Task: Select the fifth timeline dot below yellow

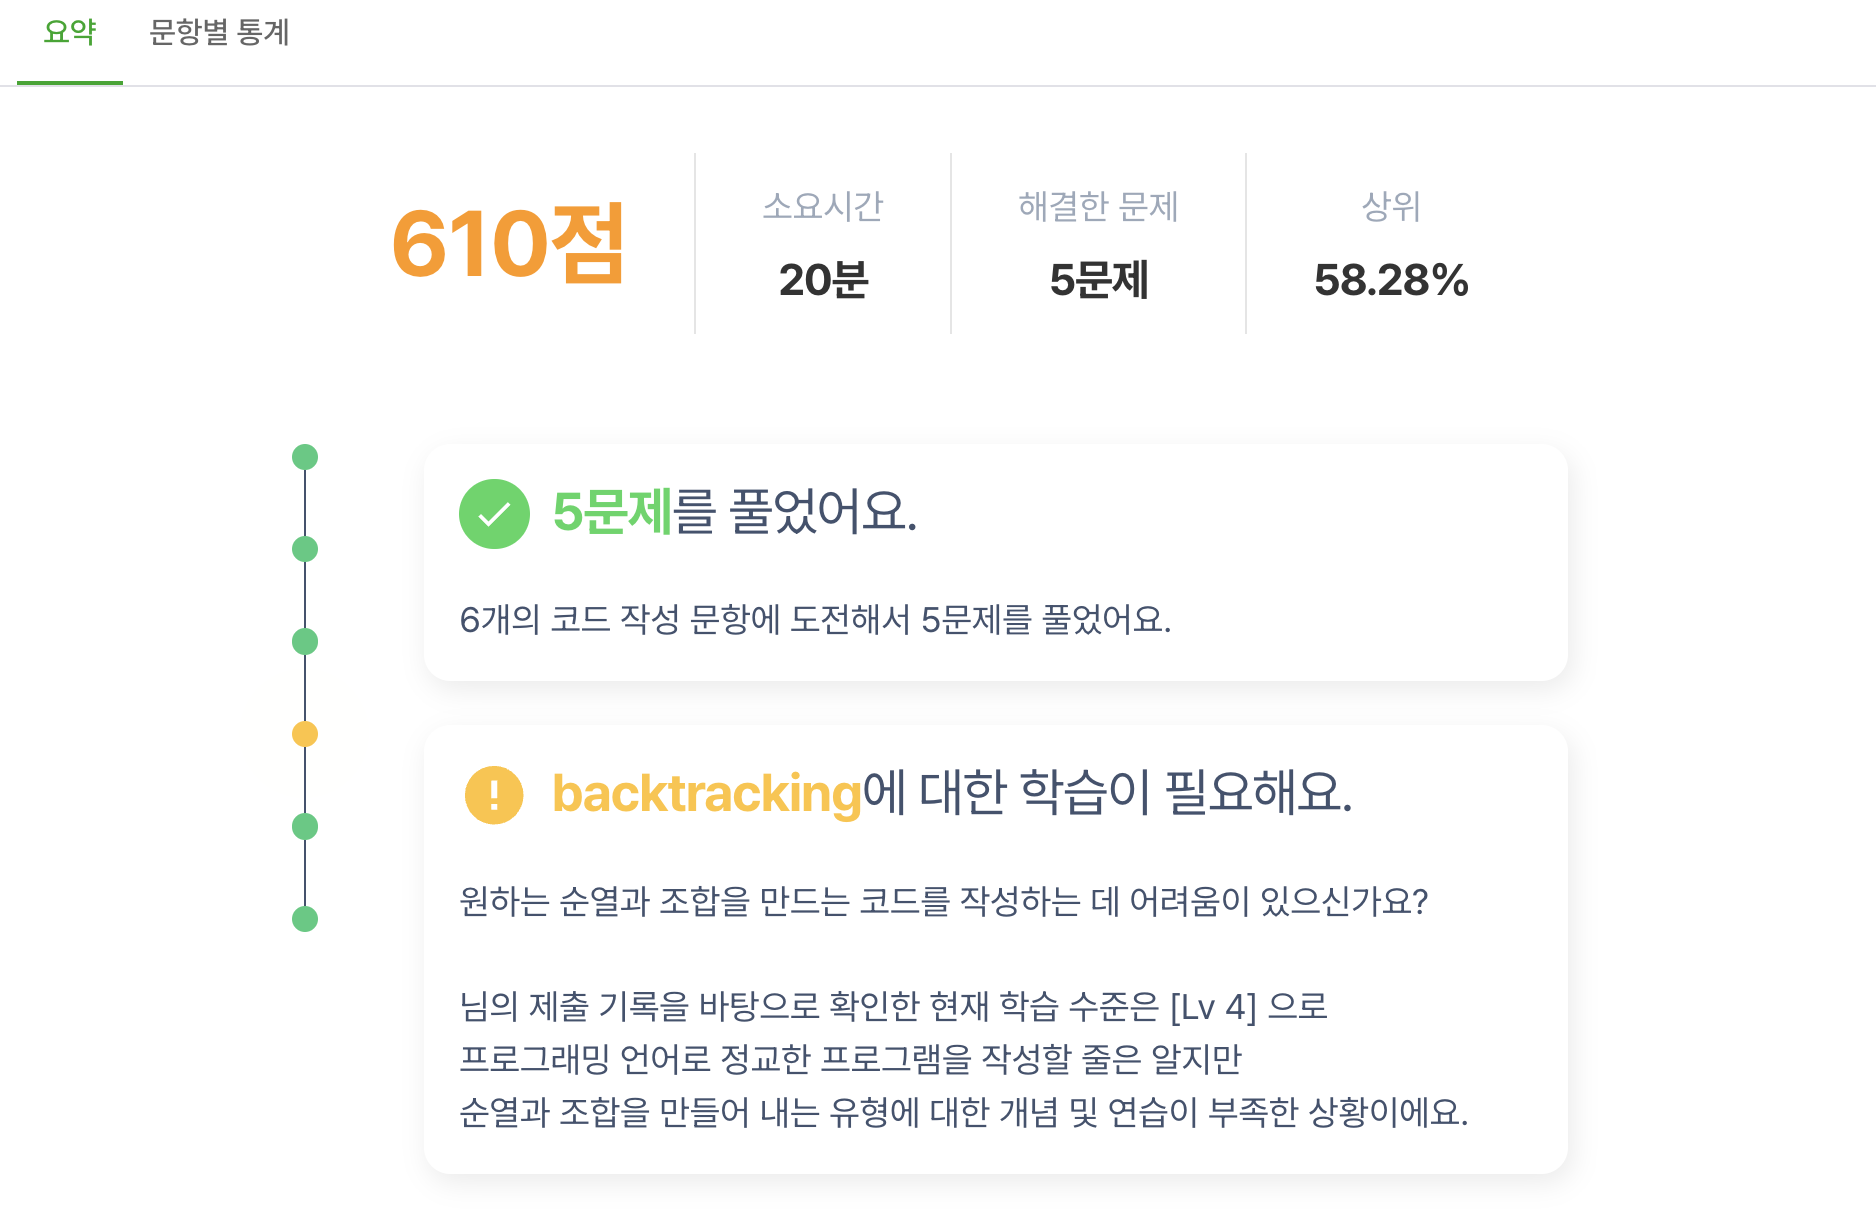Action: click(305, 826)
